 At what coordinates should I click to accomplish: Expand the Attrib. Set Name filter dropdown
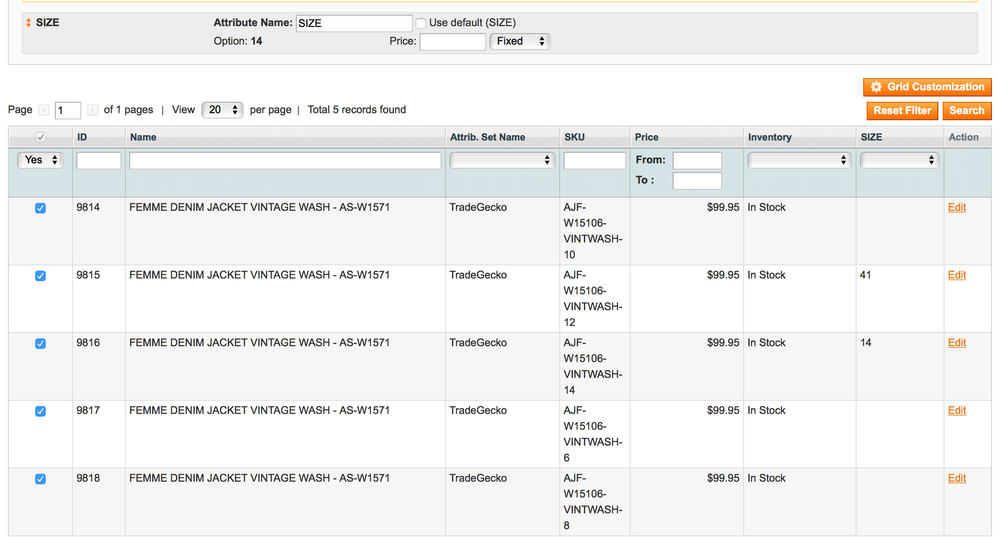coord(502,160)
